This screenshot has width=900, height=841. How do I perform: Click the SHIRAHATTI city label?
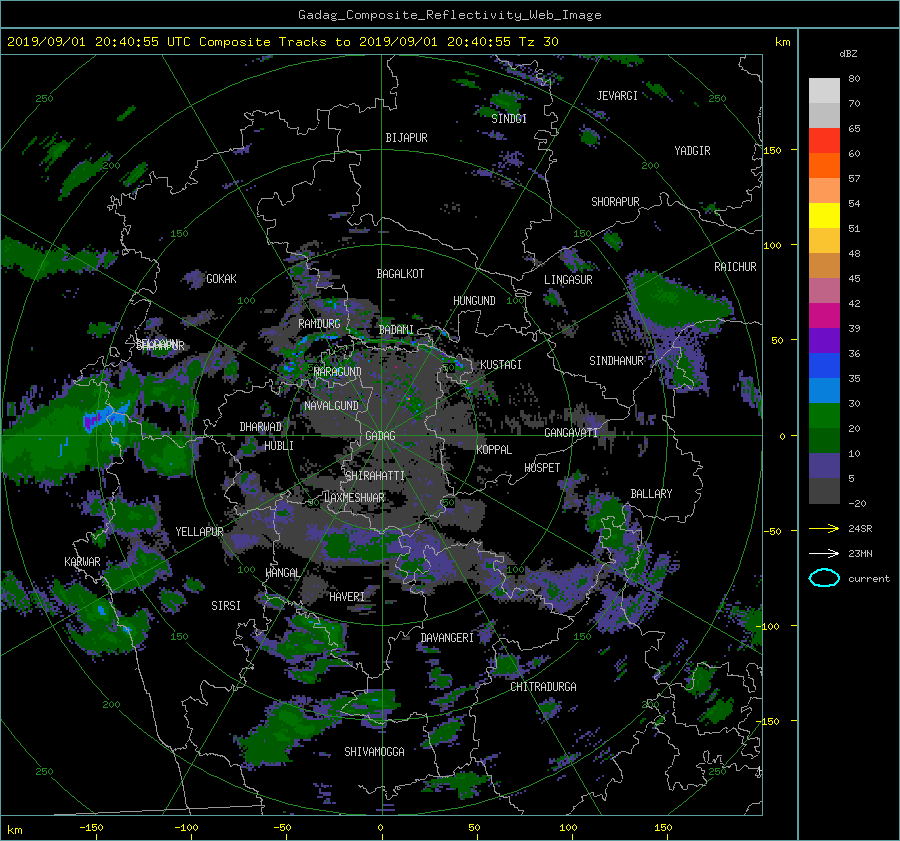coord(375,476)
